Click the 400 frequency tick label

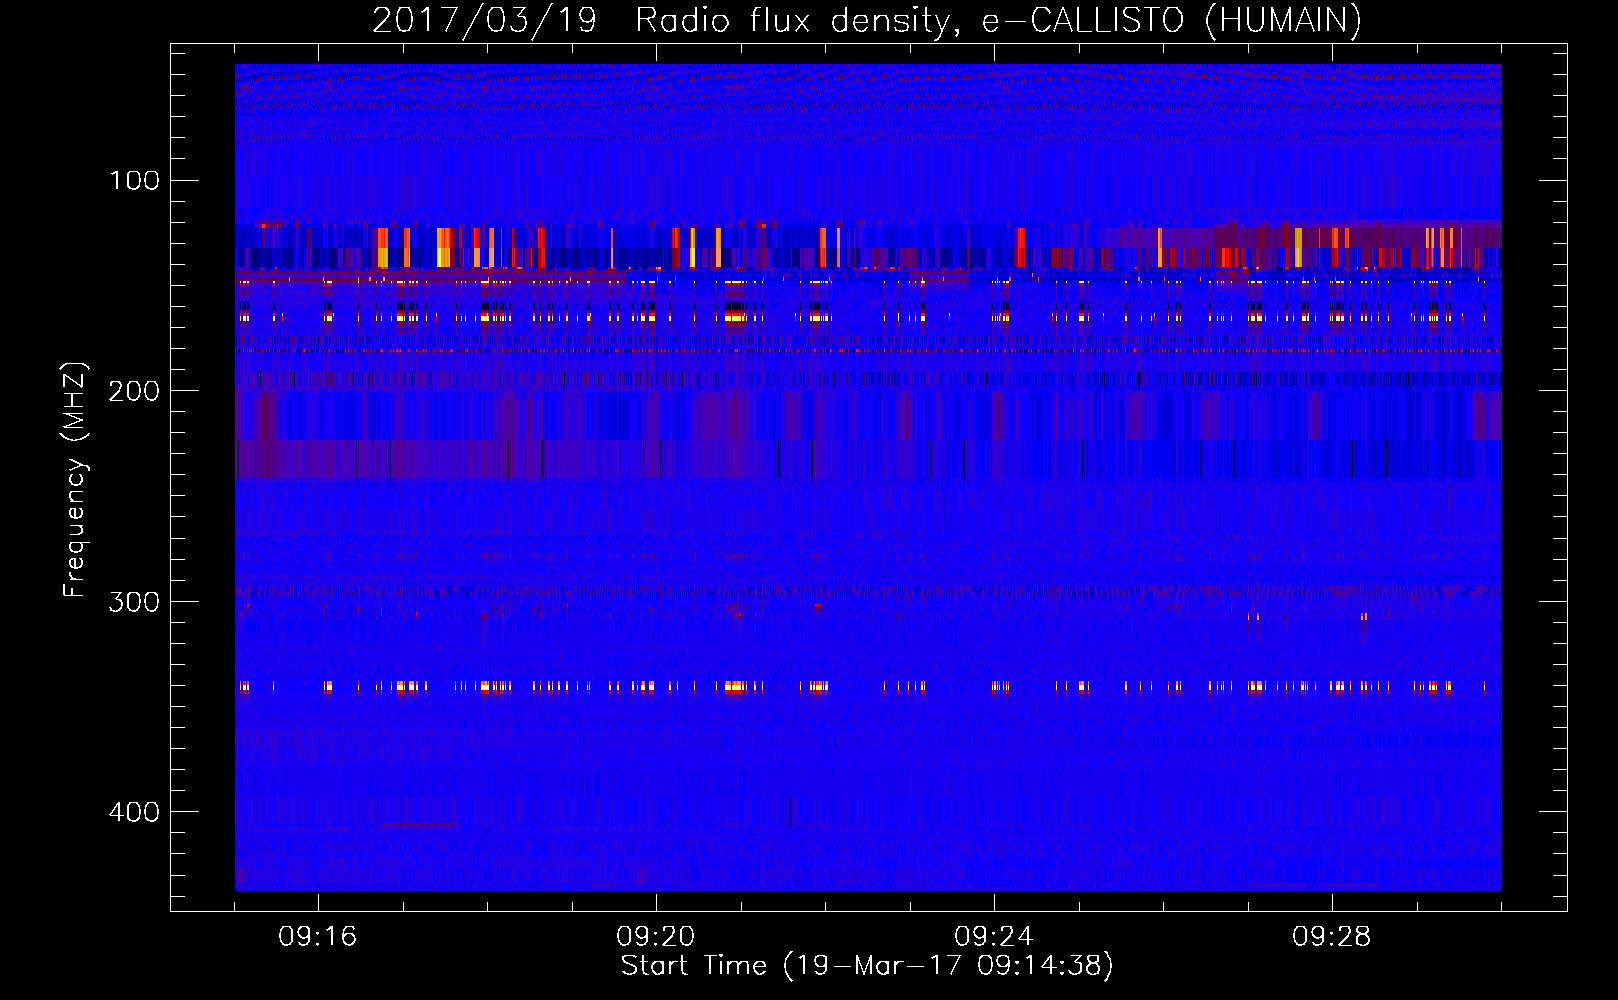click(135, 812)
